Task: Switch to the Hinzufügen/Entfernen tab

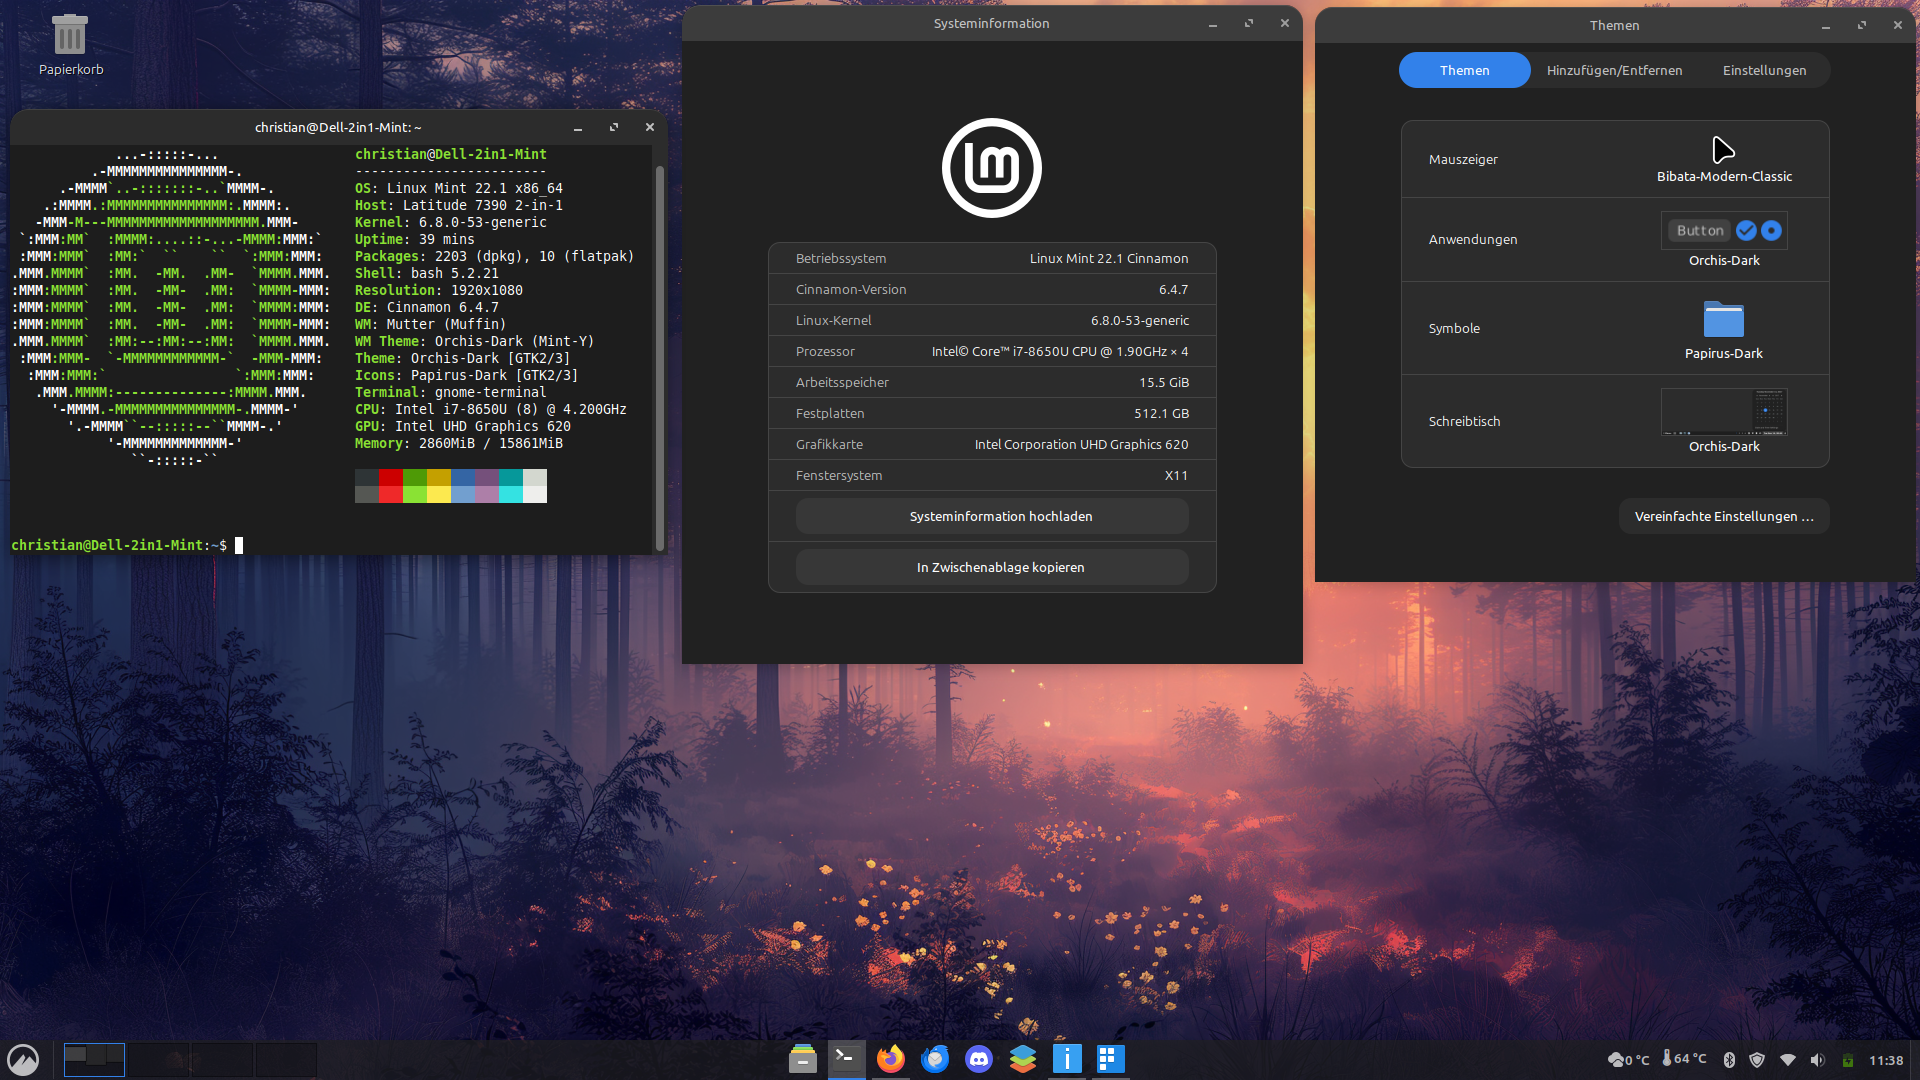Action: tap(1614, 70)
